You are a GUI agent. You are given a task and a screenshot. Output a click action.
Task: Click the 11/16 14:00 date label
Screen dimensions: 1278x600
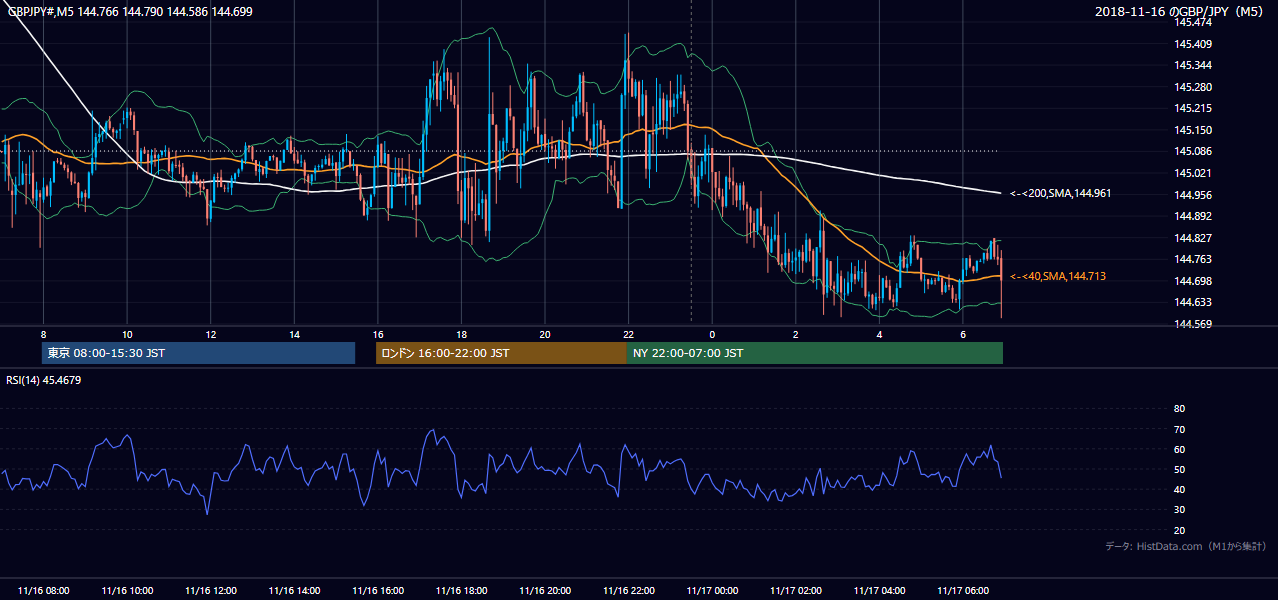click(x=294, y=591)
